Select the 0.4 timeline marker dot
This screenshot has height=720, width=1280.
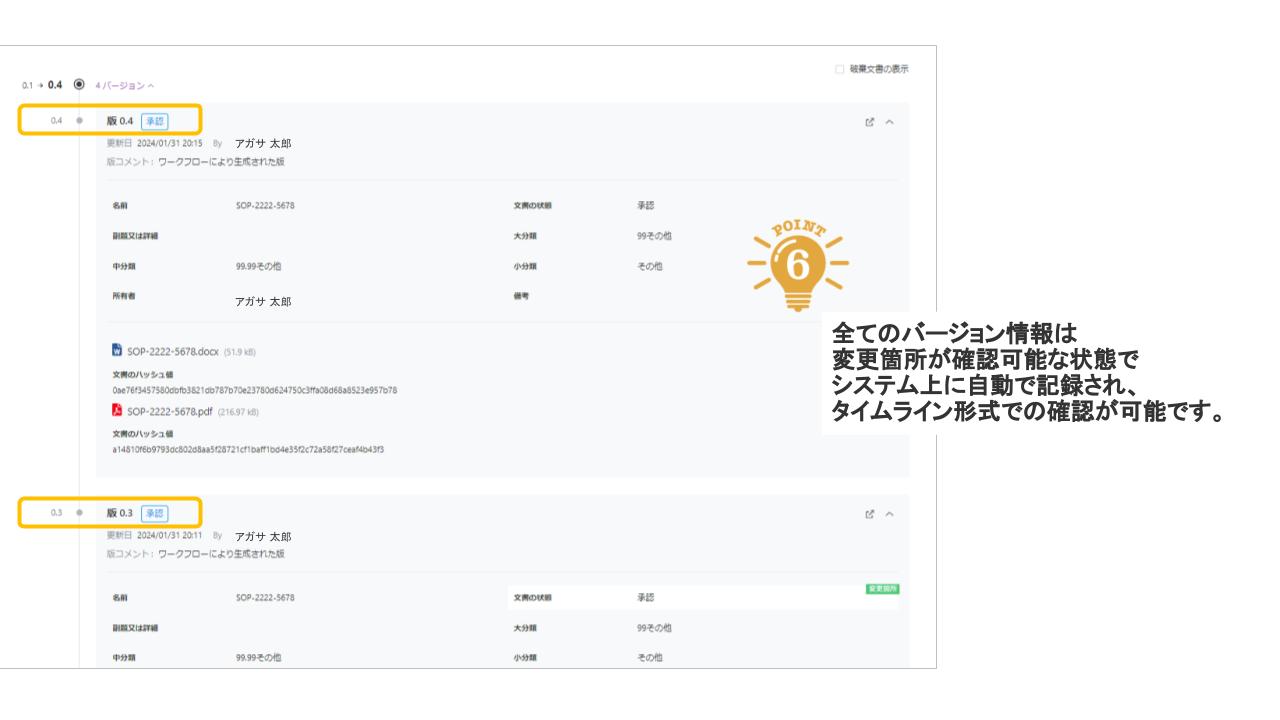79,121
